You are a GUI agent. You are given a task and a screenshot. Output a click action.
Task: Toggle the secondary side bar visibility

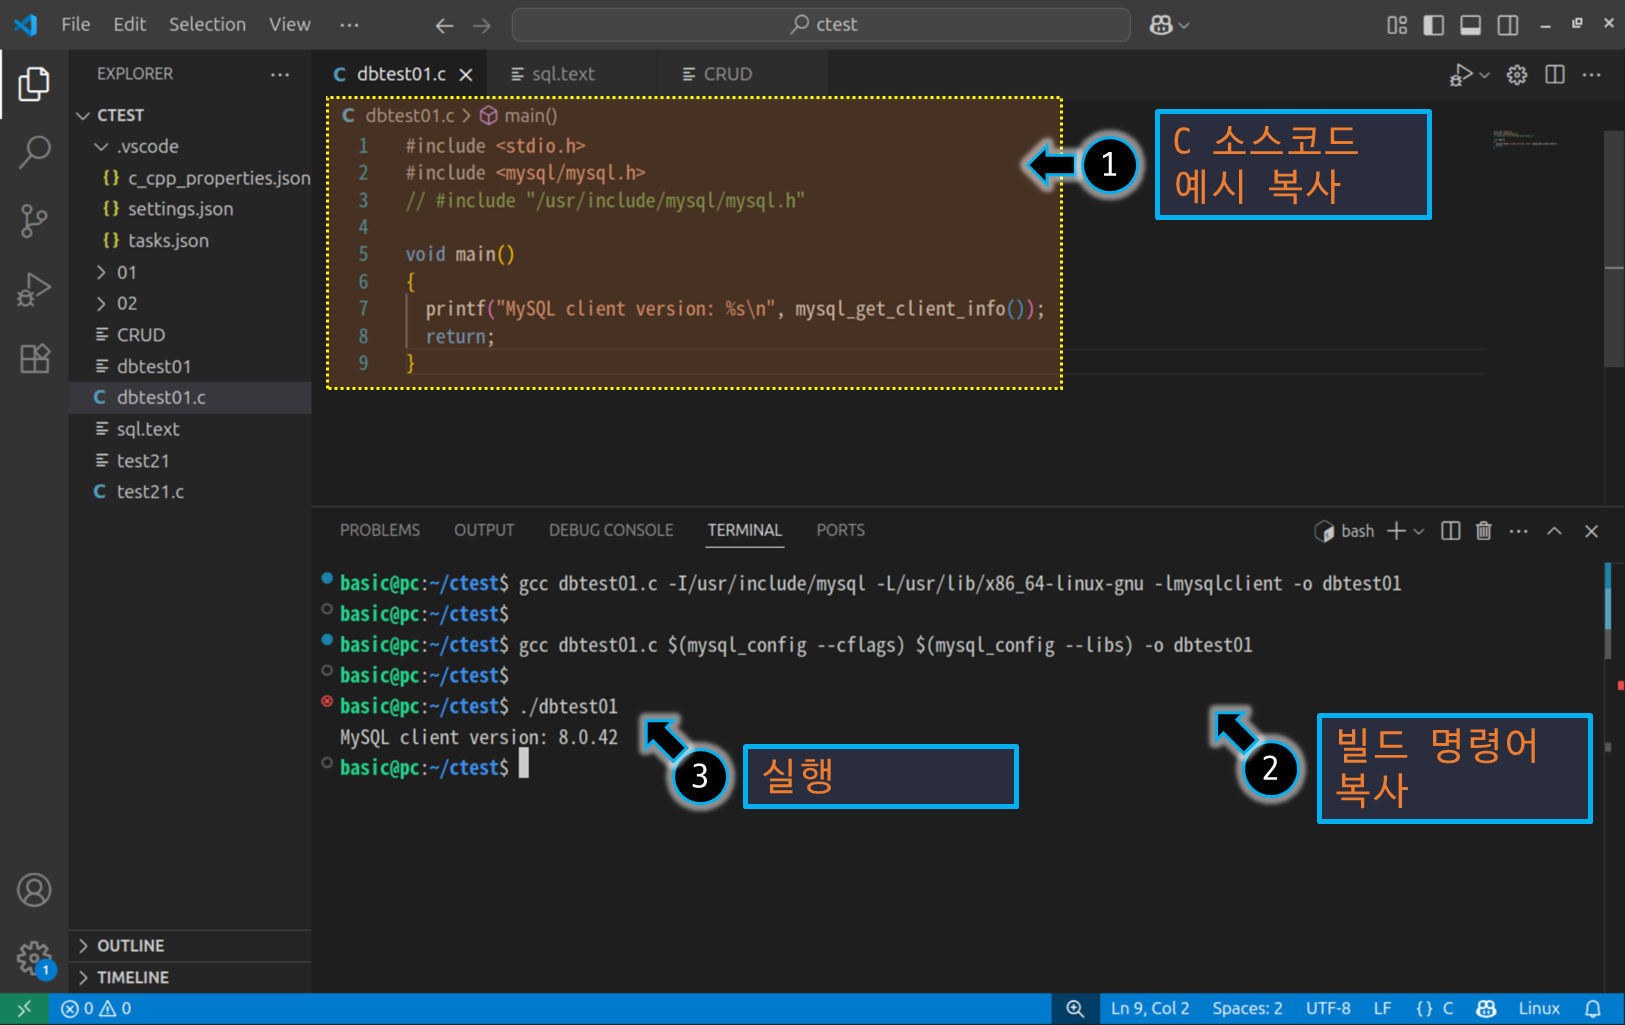(x=1508, y=25)
